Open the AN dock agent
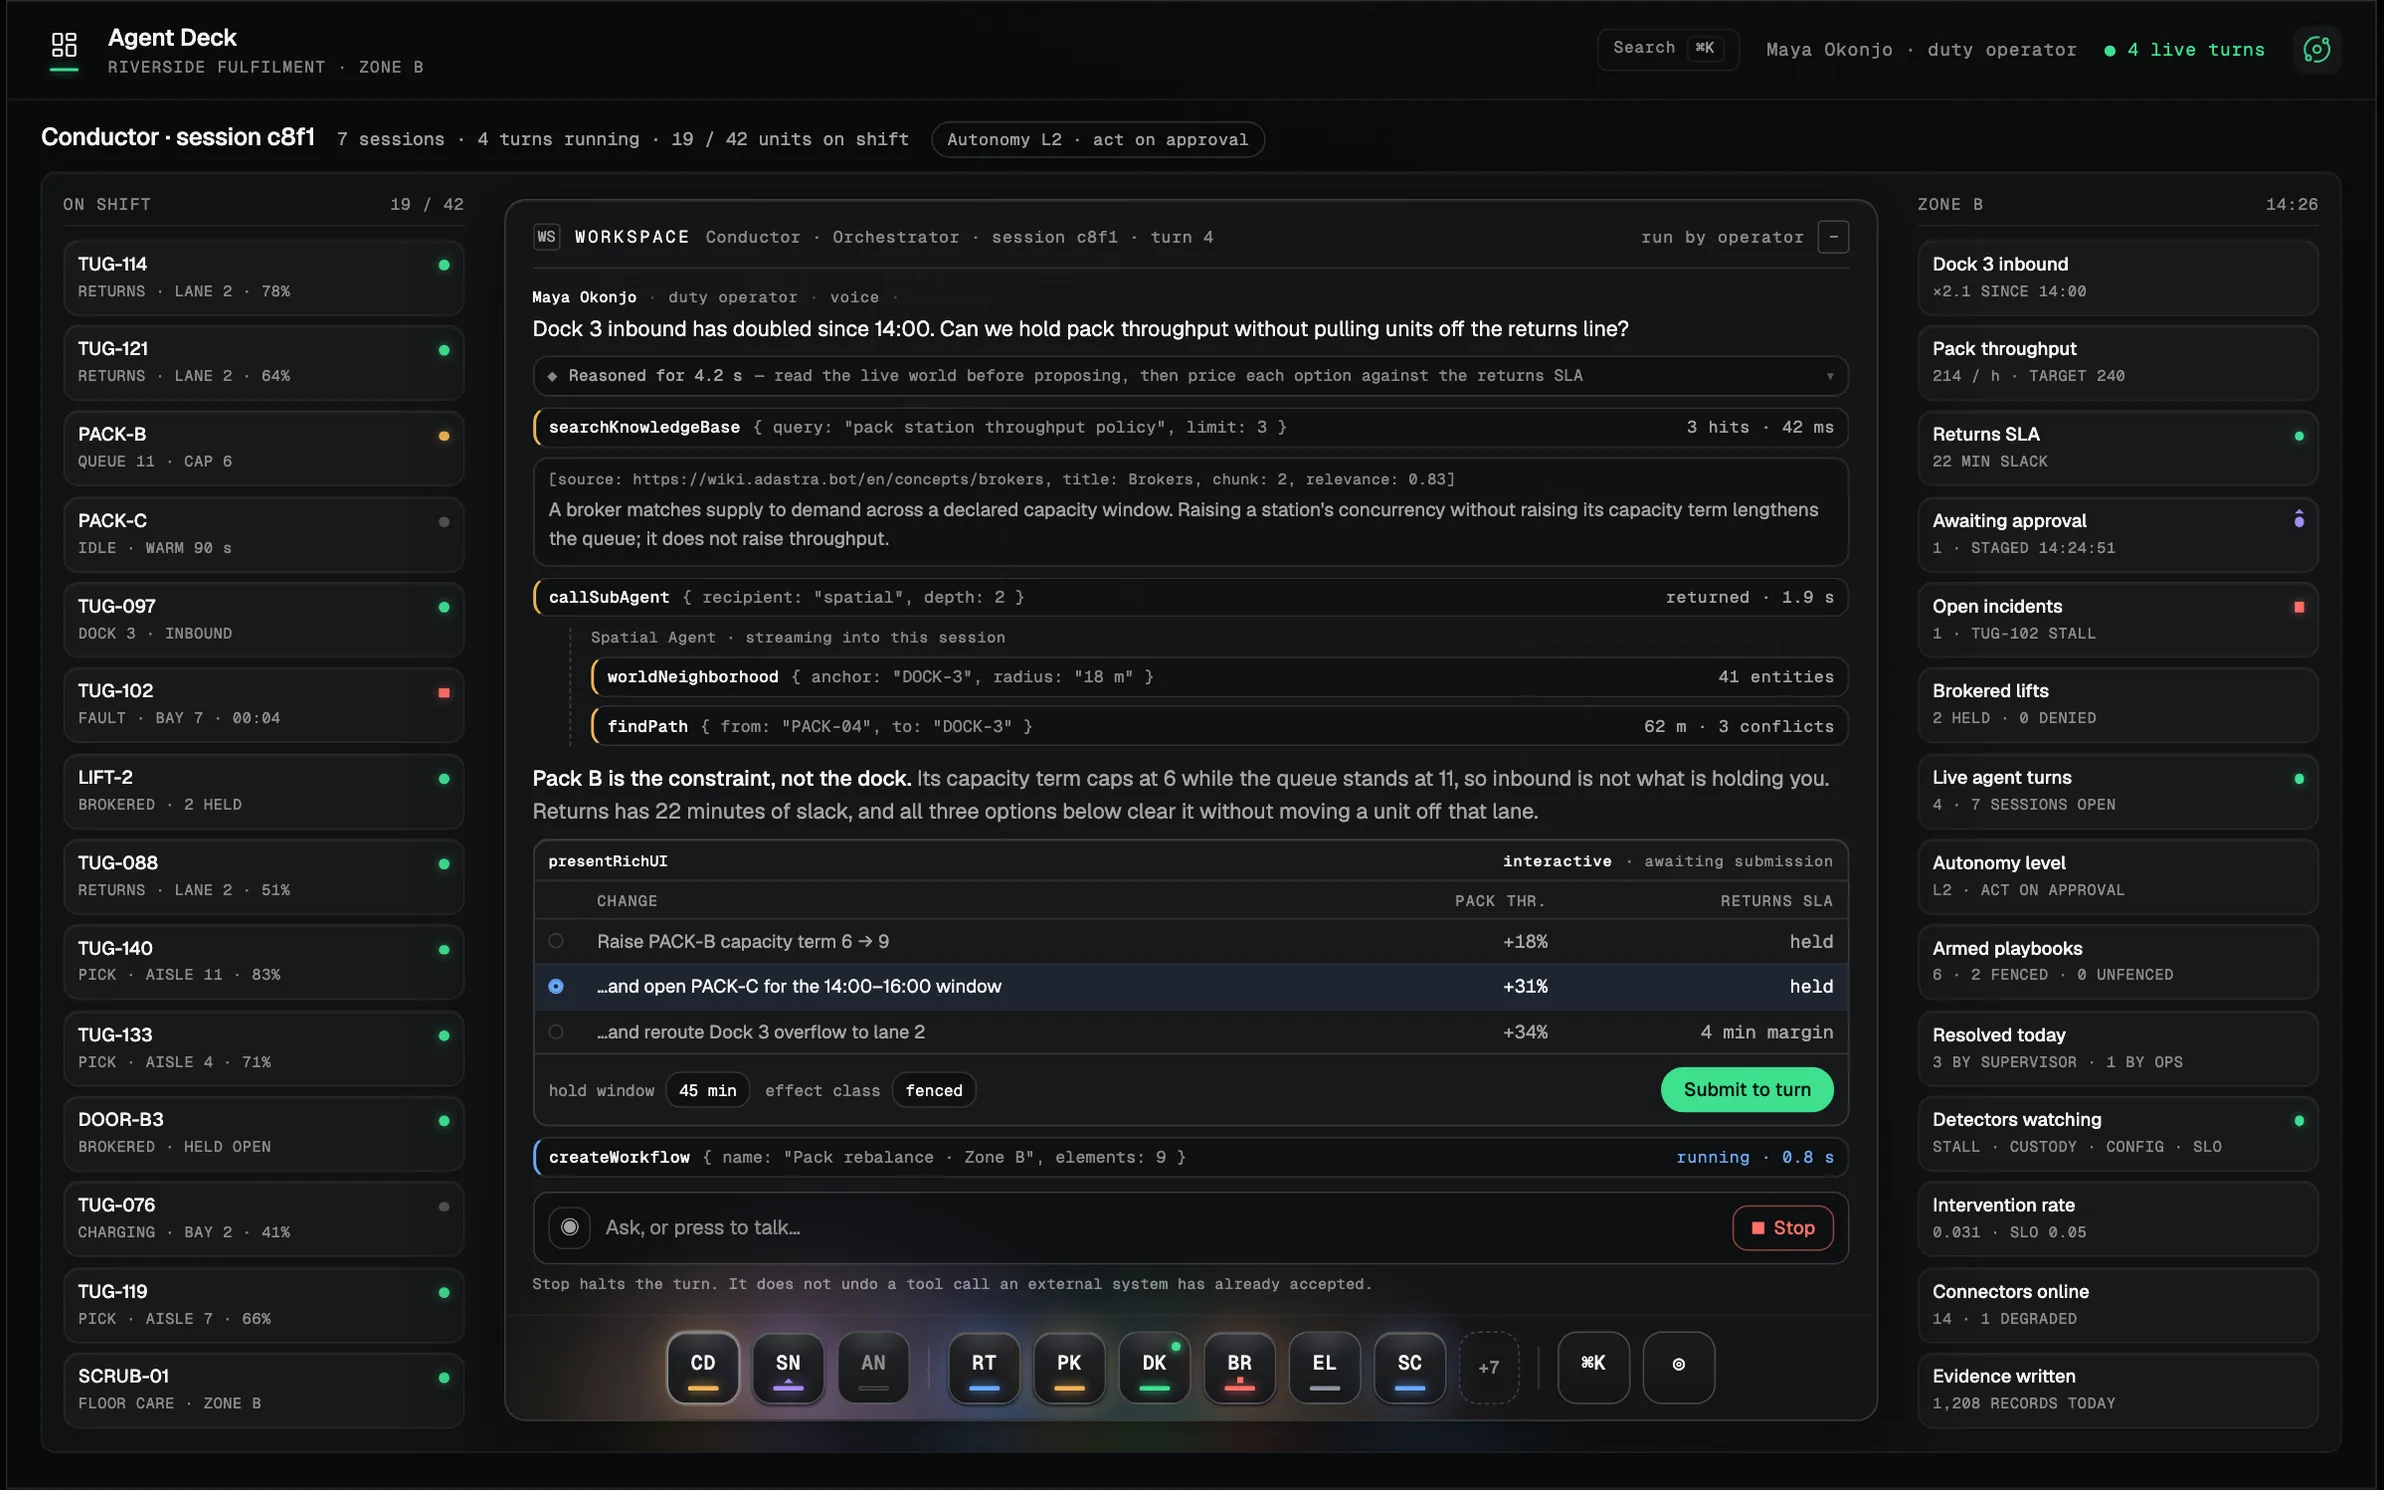 [872, 1366]
